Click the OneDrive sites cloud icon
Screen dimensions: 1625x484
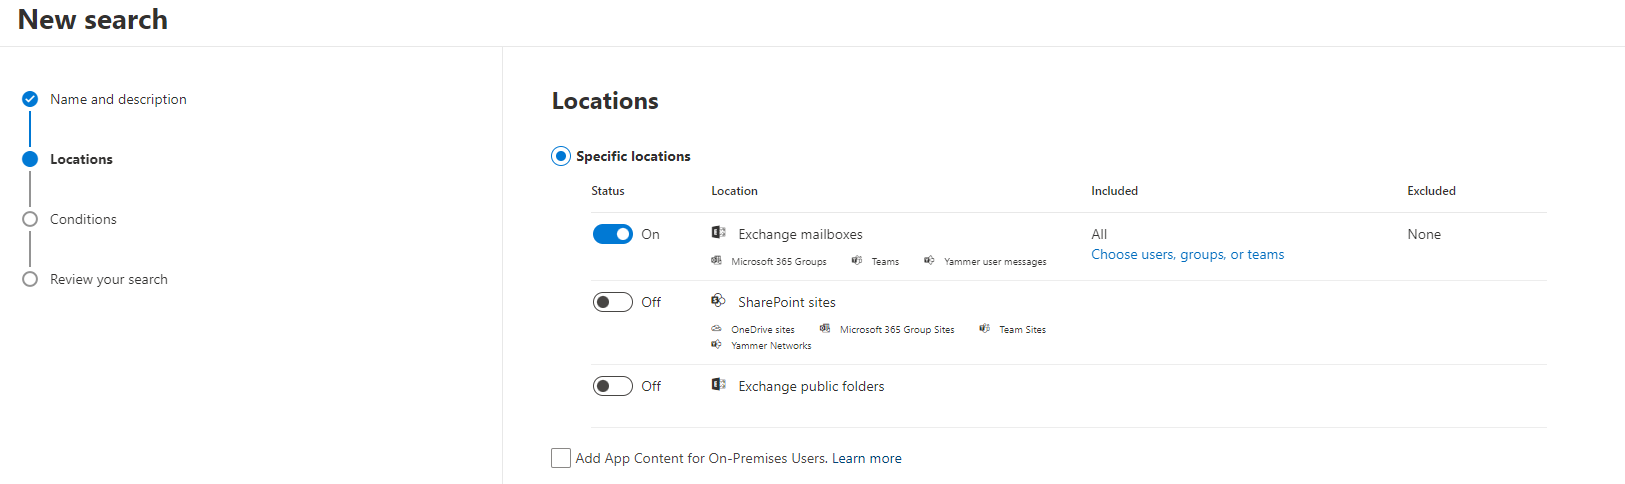pyautogui.click(x=716, y=328)
